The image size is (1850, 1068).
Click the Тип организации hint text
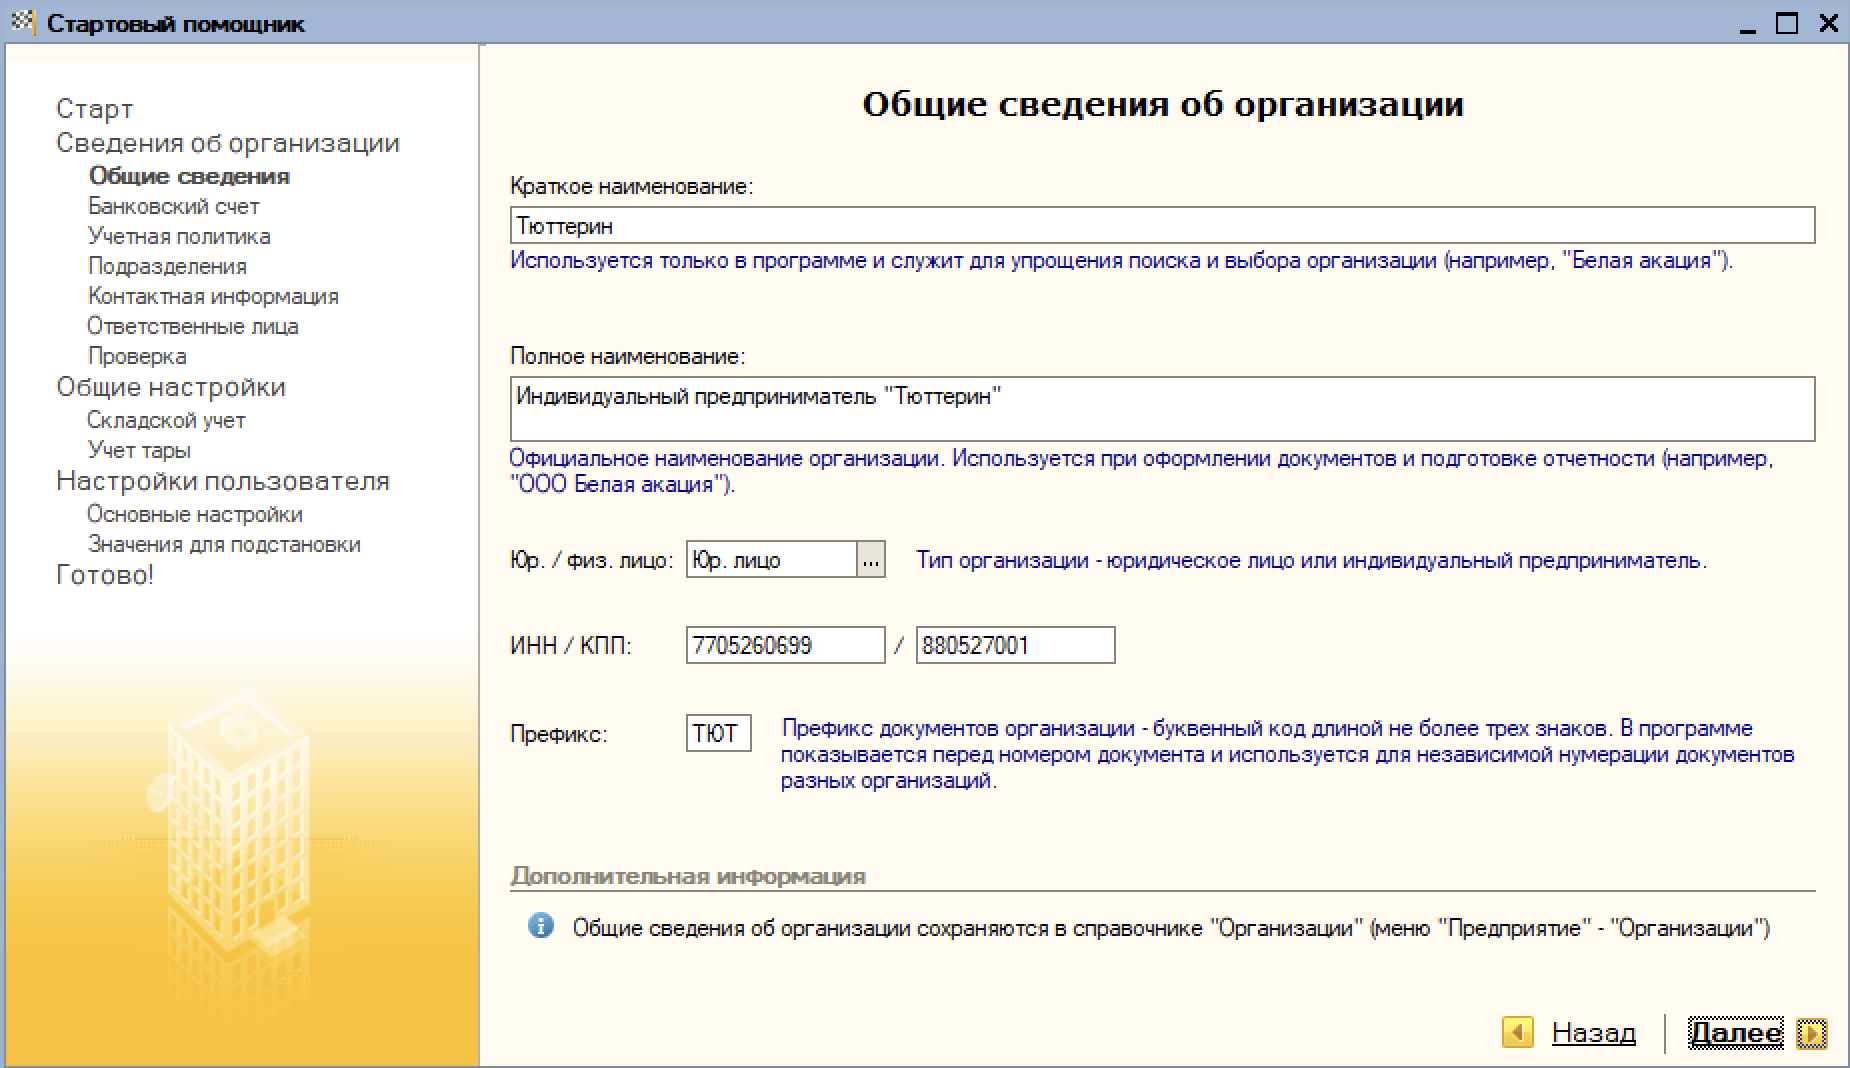[1311, 560]
